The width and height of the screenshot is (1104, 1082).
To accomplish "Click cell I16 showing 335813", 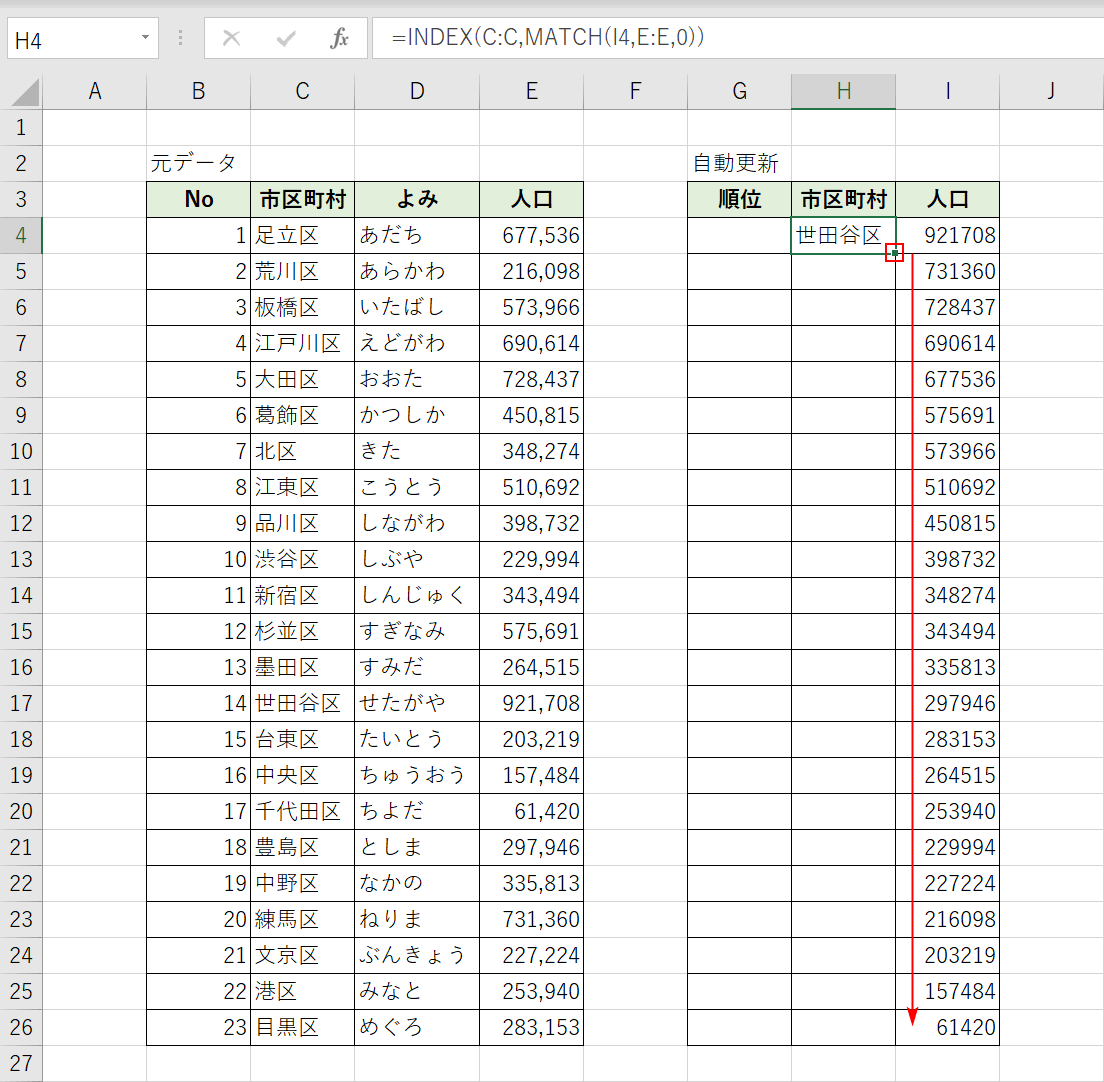I will [948, 667].
